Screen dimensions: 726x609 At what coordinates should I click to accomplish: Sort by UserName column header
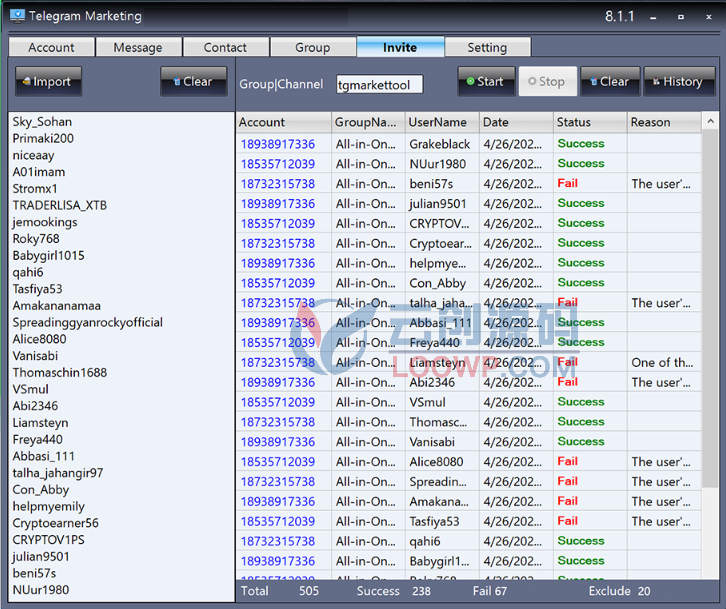click(x=442, y=122)
